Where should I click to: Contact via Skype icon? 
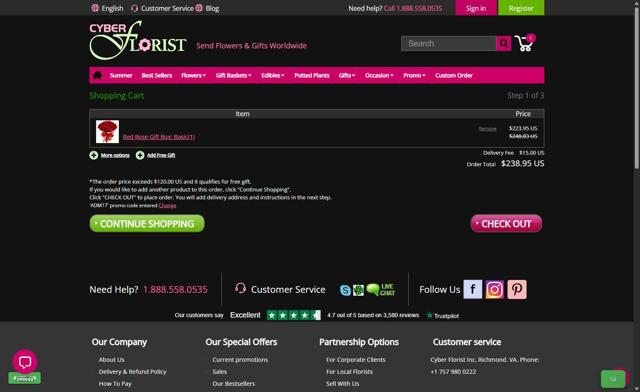click(x=345, y=290)
